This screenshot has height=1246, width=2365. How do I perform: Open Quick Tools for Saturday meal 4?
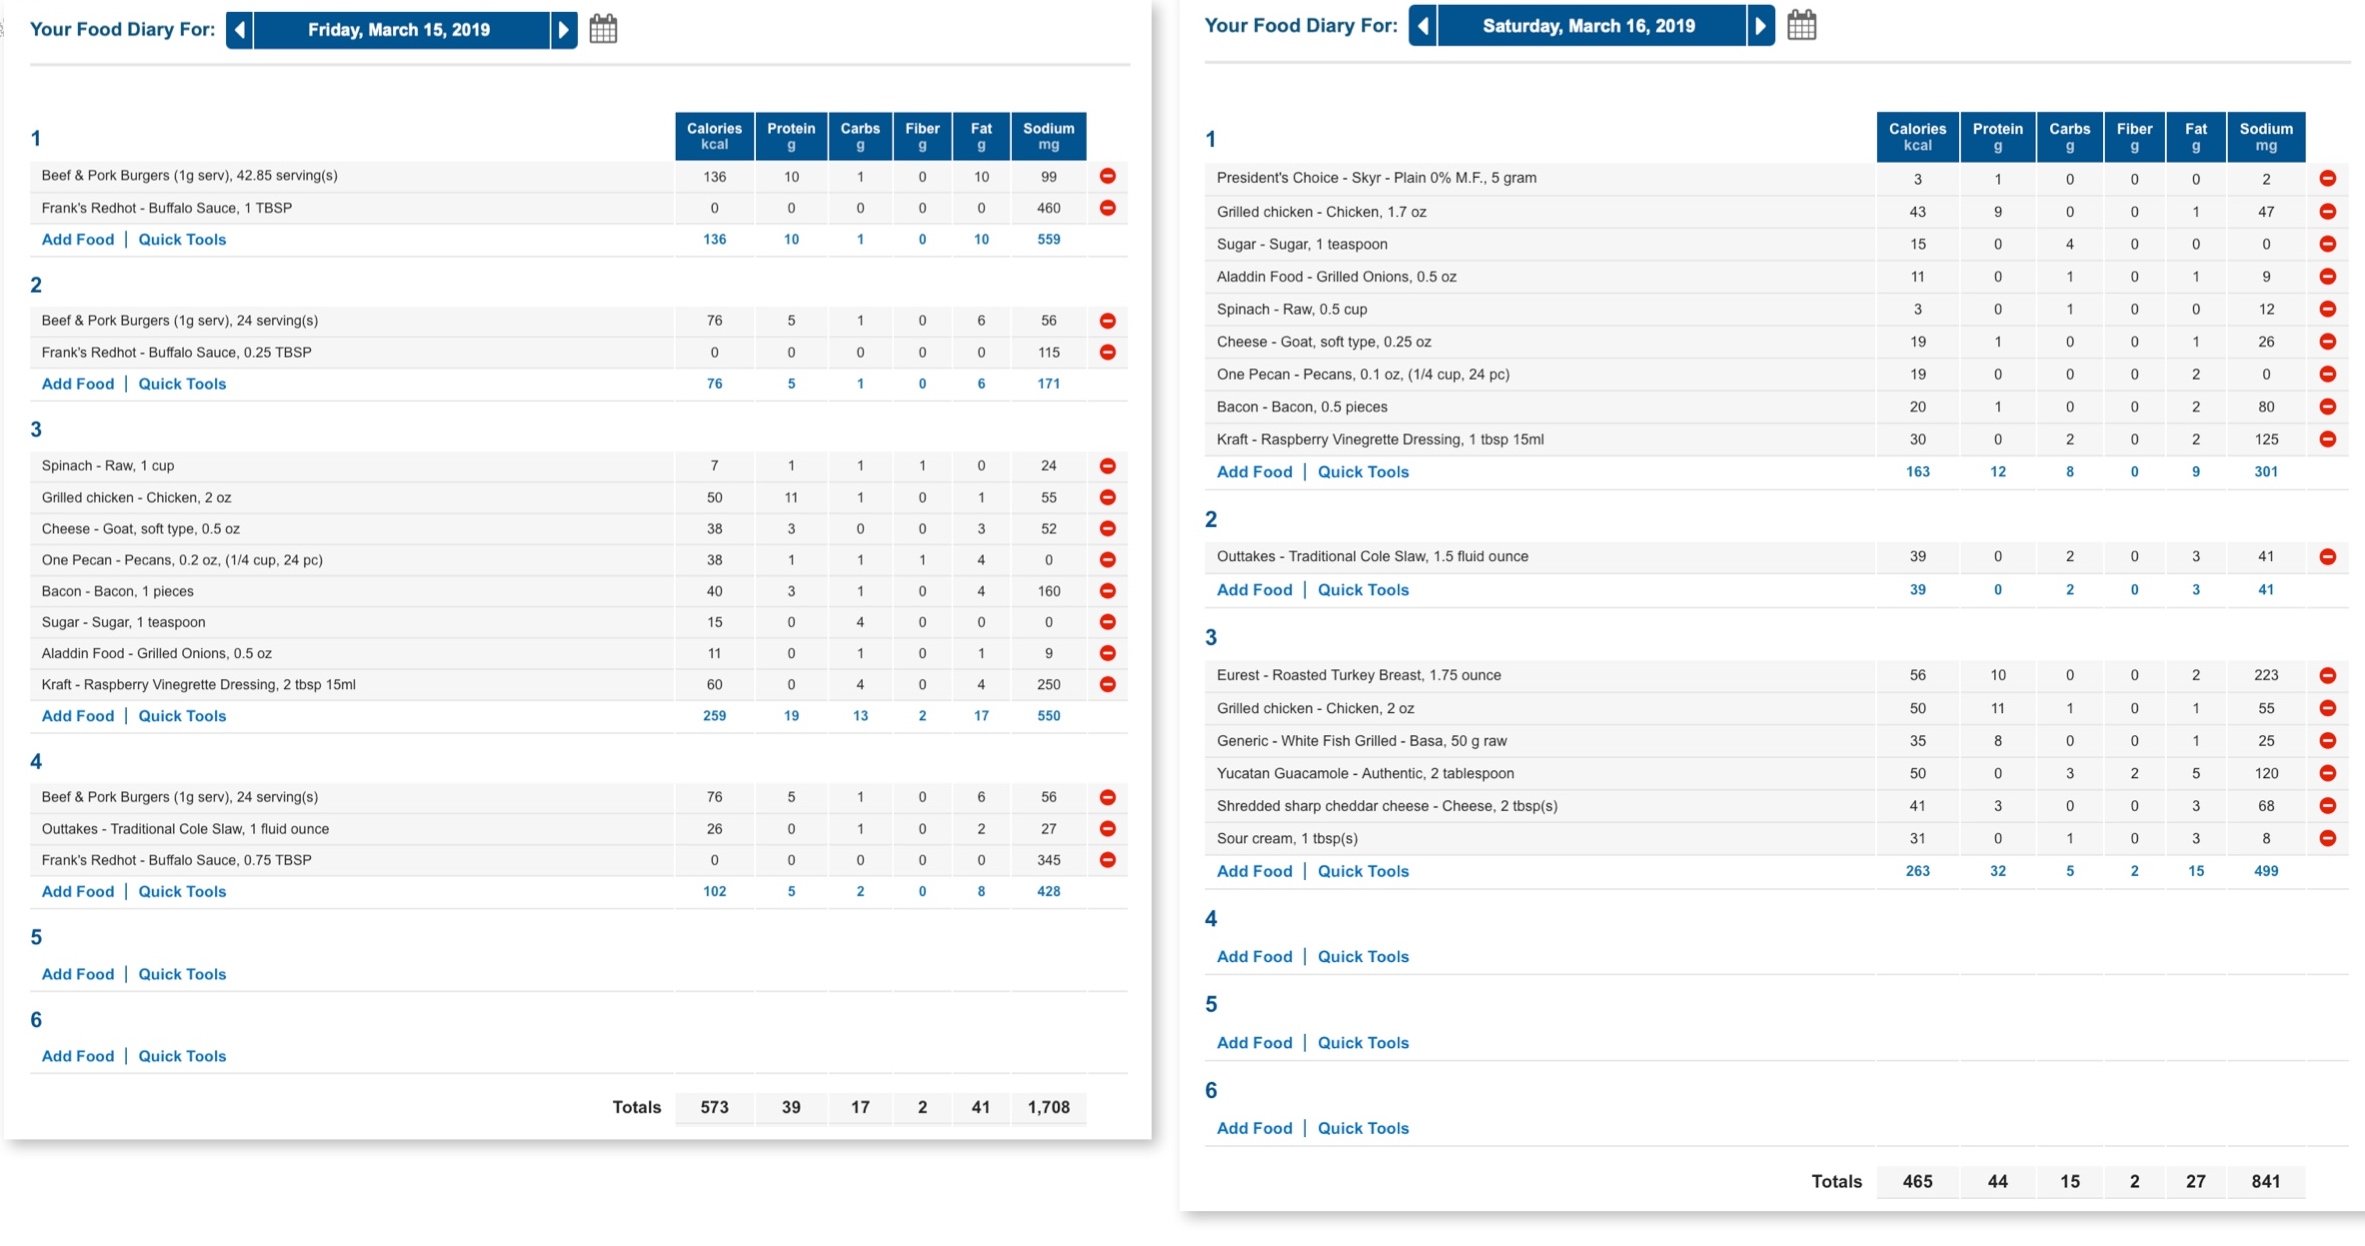click(x=1363, y=957)
